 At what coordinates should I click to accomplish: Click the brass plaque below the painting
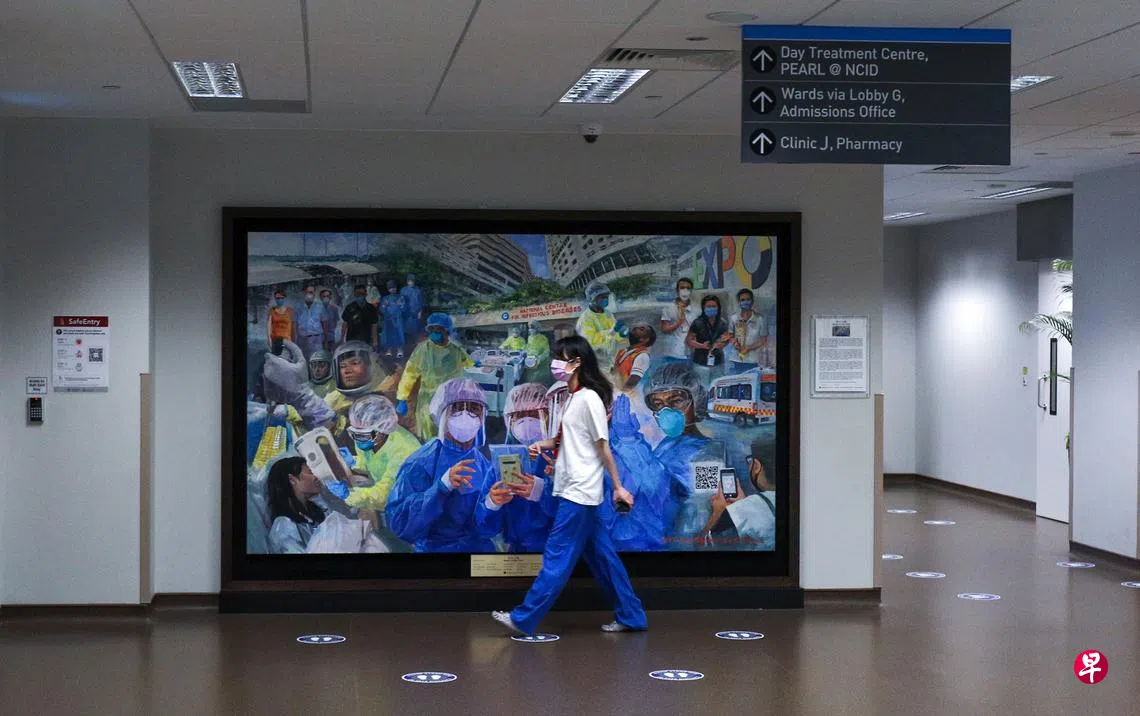506,565
